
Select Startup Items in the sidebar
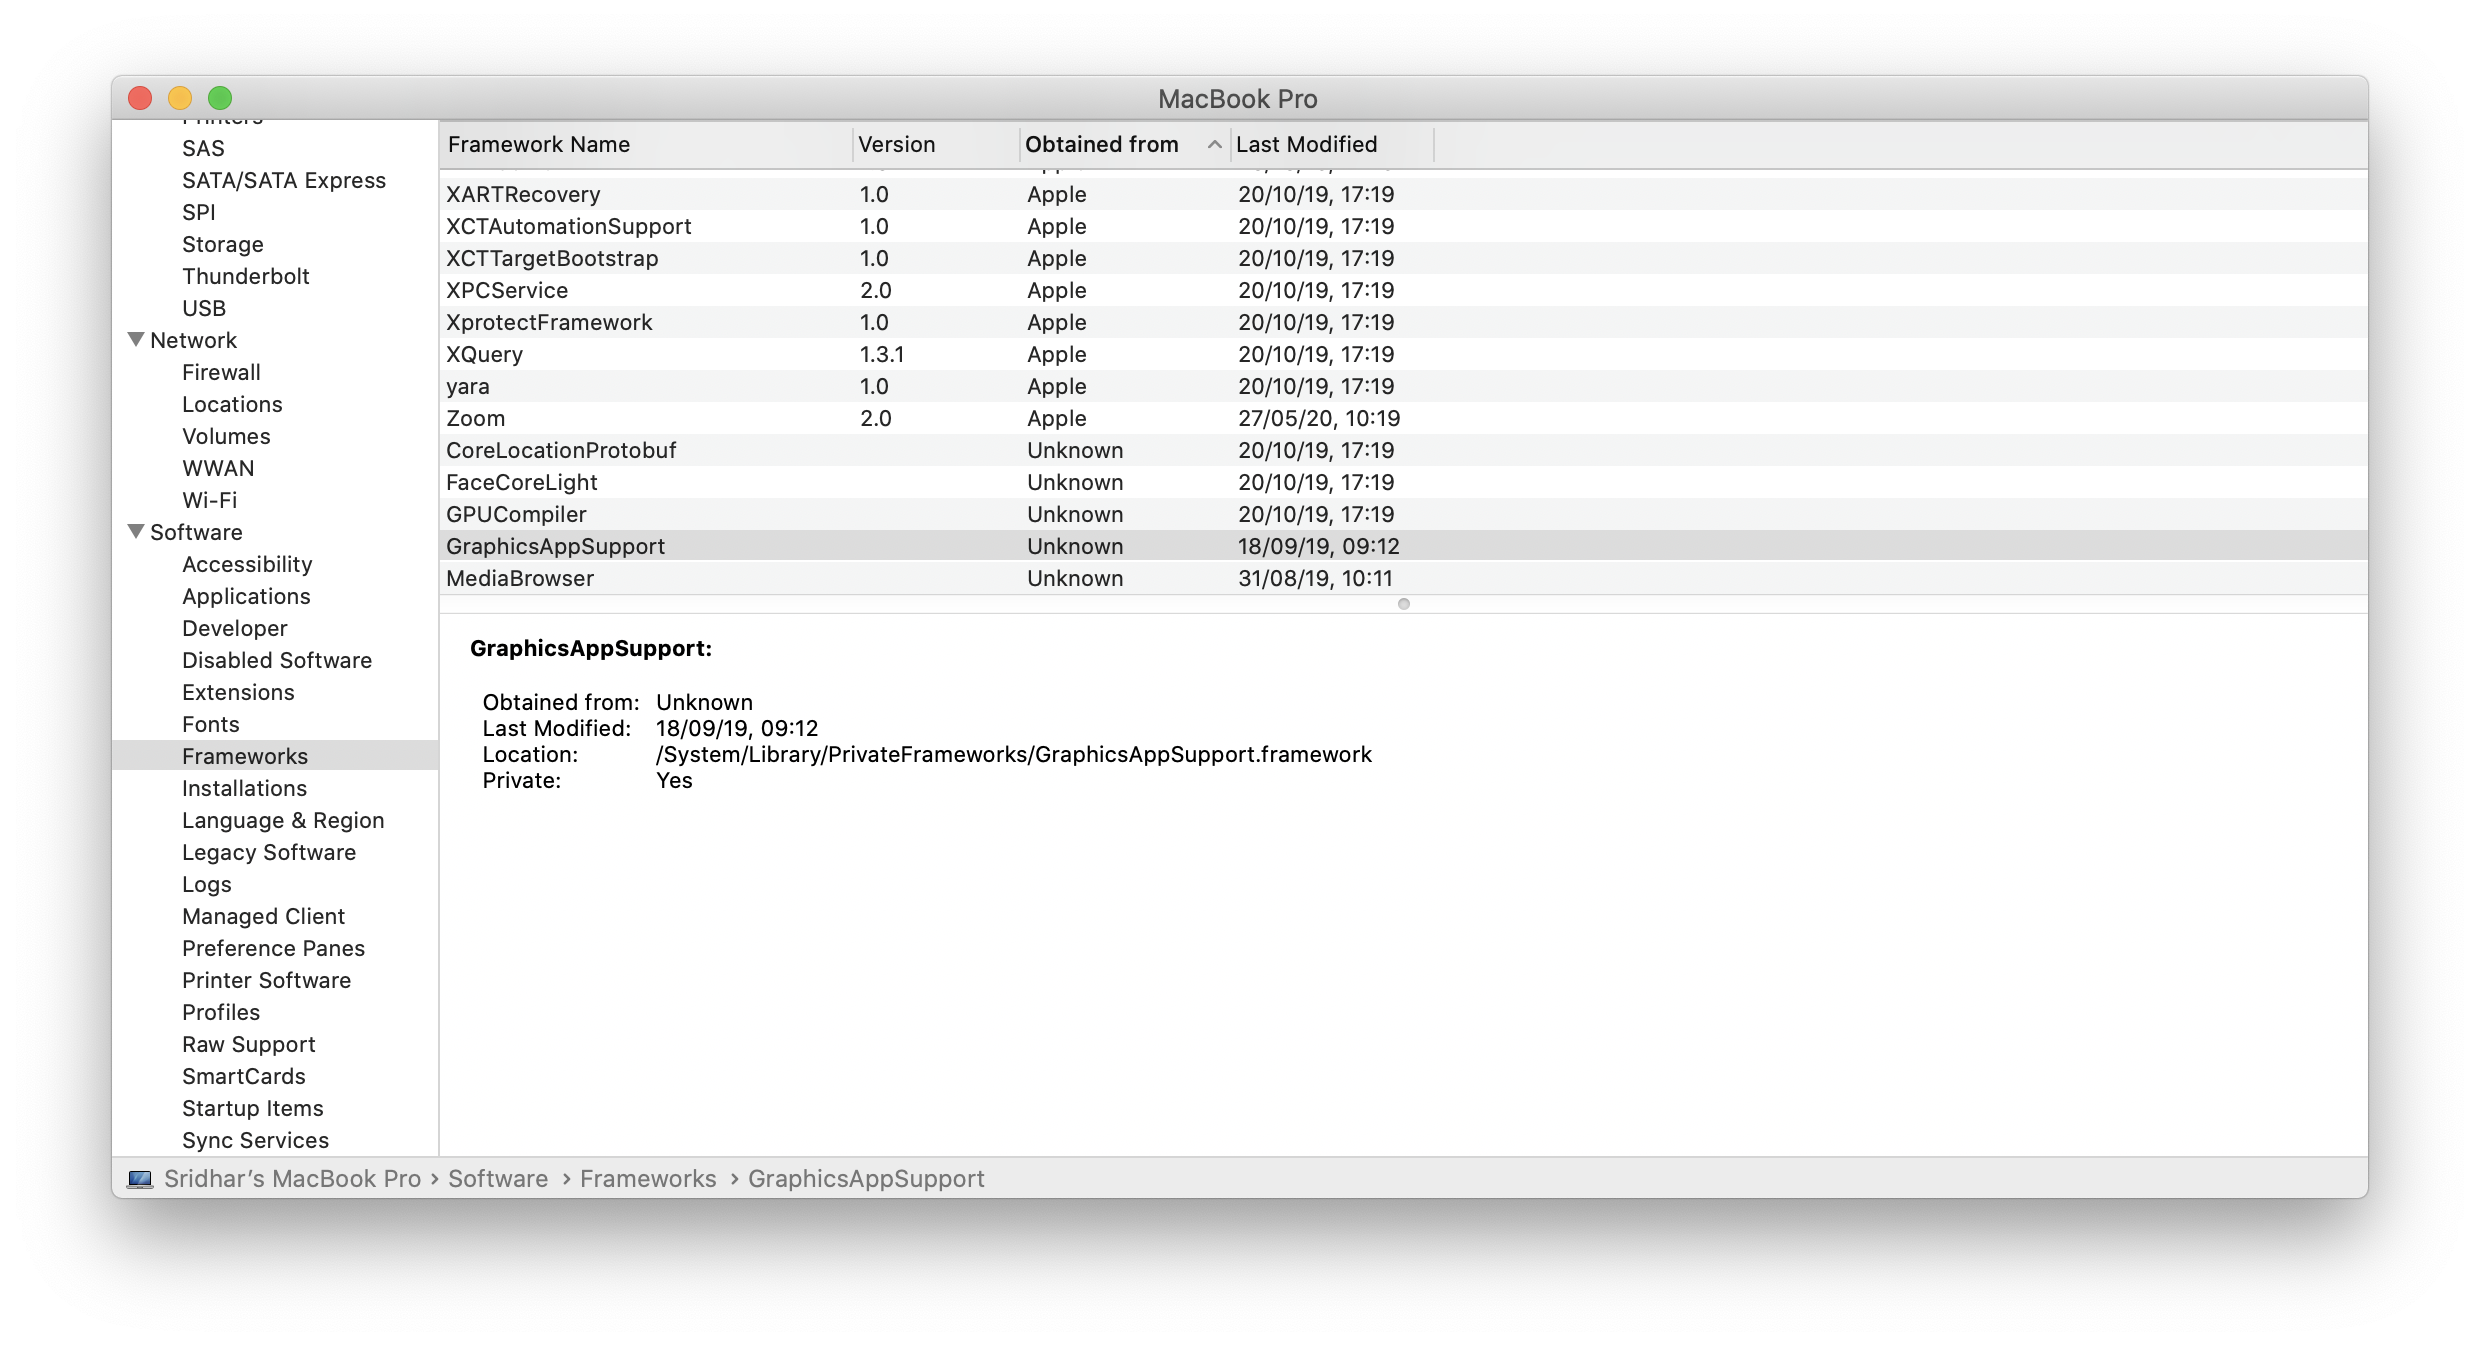click(252, 1108)
